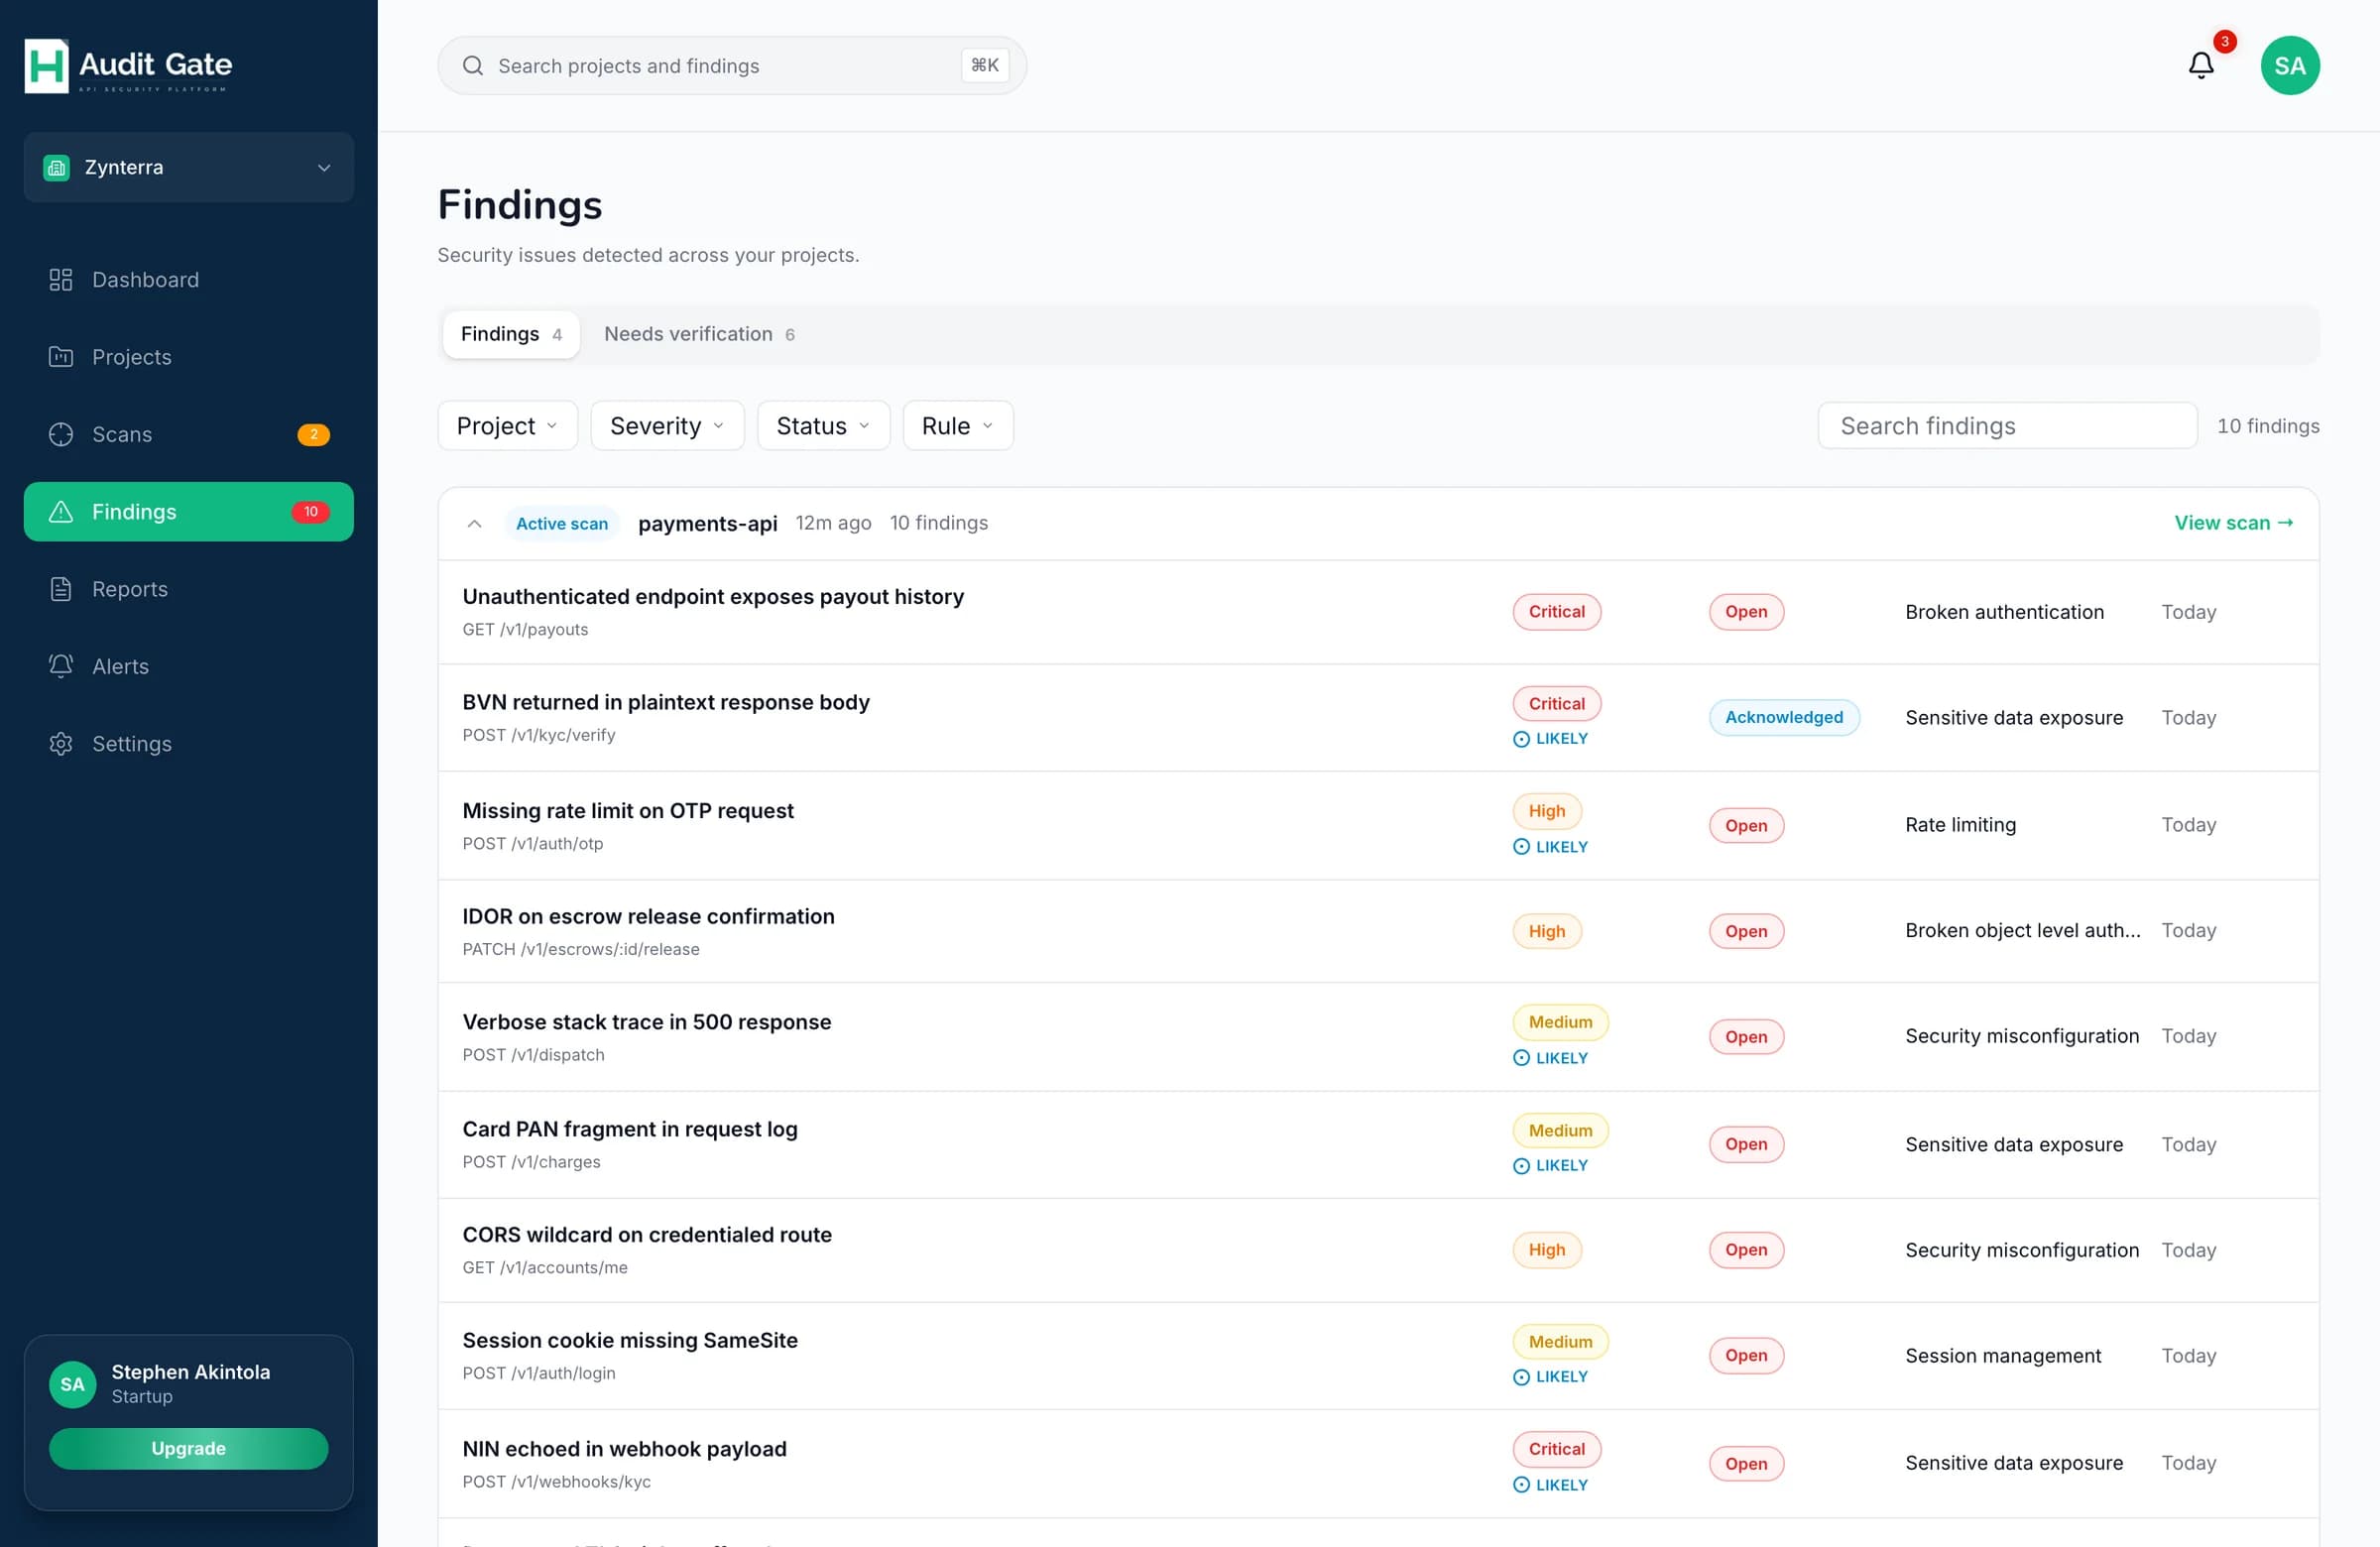The width and height of the screenshot is (2380, 1547).
Task: Open the notifications bell
Action: click(2201, 65)
